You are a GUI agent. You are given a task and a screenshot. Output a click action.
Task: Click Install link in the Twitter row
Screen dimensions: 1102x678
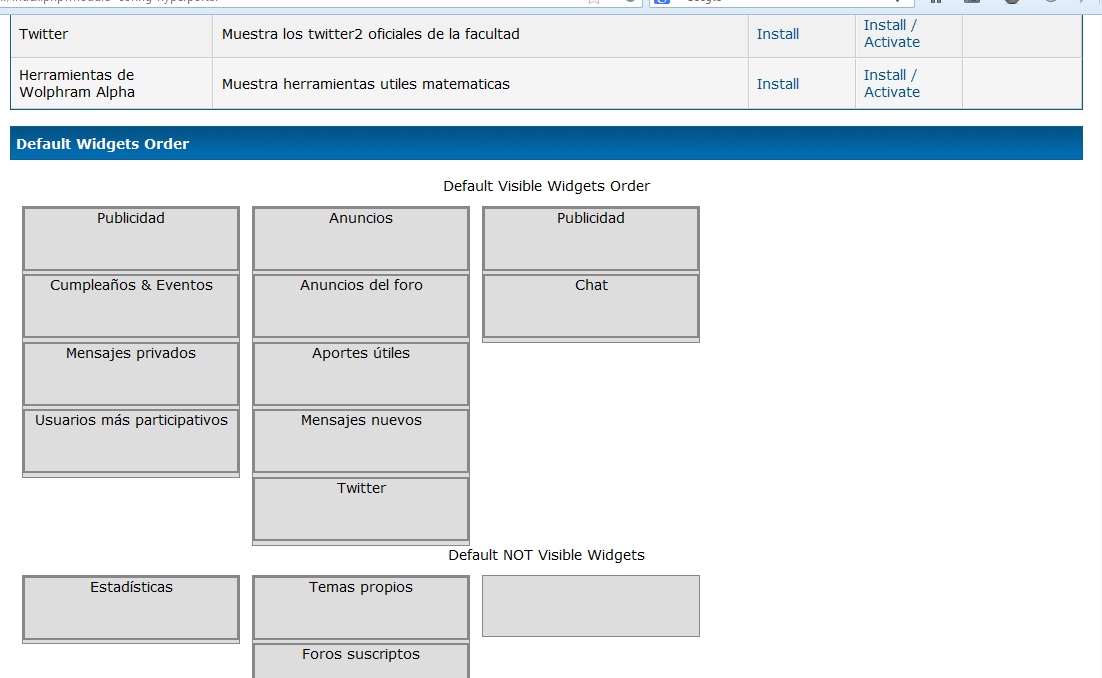(x=777, y=34)
